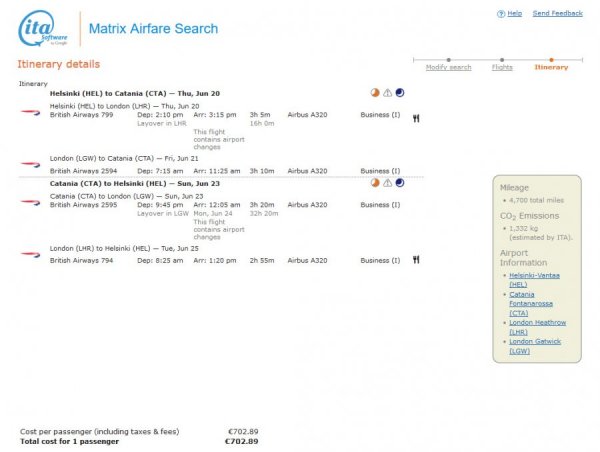This screenshot has width=600, height=452.
Task: Click warning triangle icon for return trip
Action: (x=387, y=183)
